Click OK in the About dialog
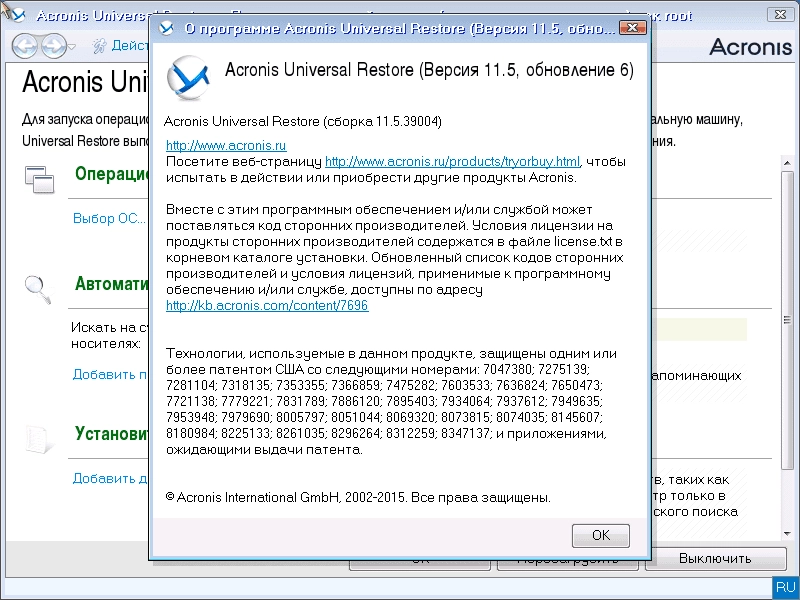 (601, 535)
